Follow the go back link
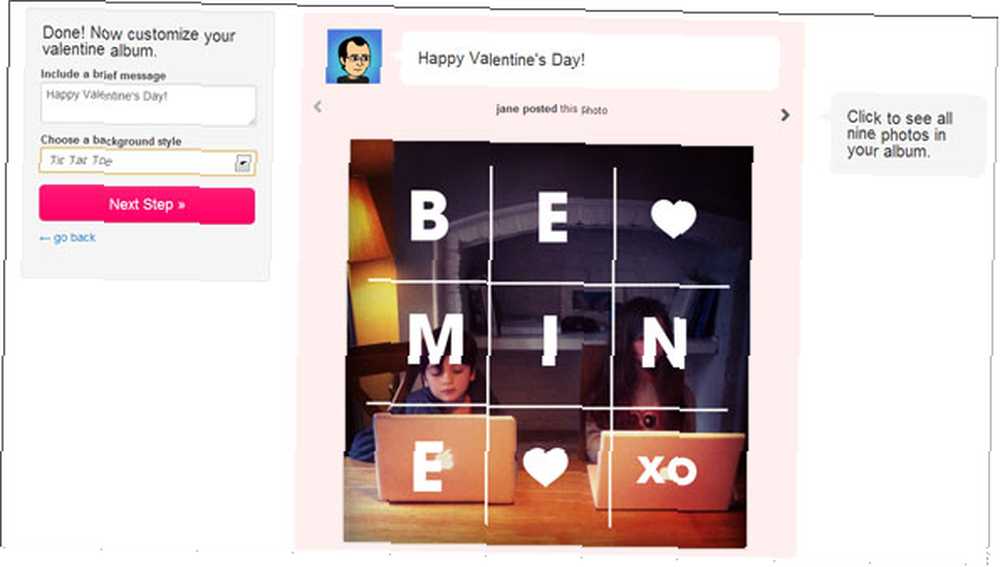The height and width of the screenshot is (567, 1000). (68, 237)
